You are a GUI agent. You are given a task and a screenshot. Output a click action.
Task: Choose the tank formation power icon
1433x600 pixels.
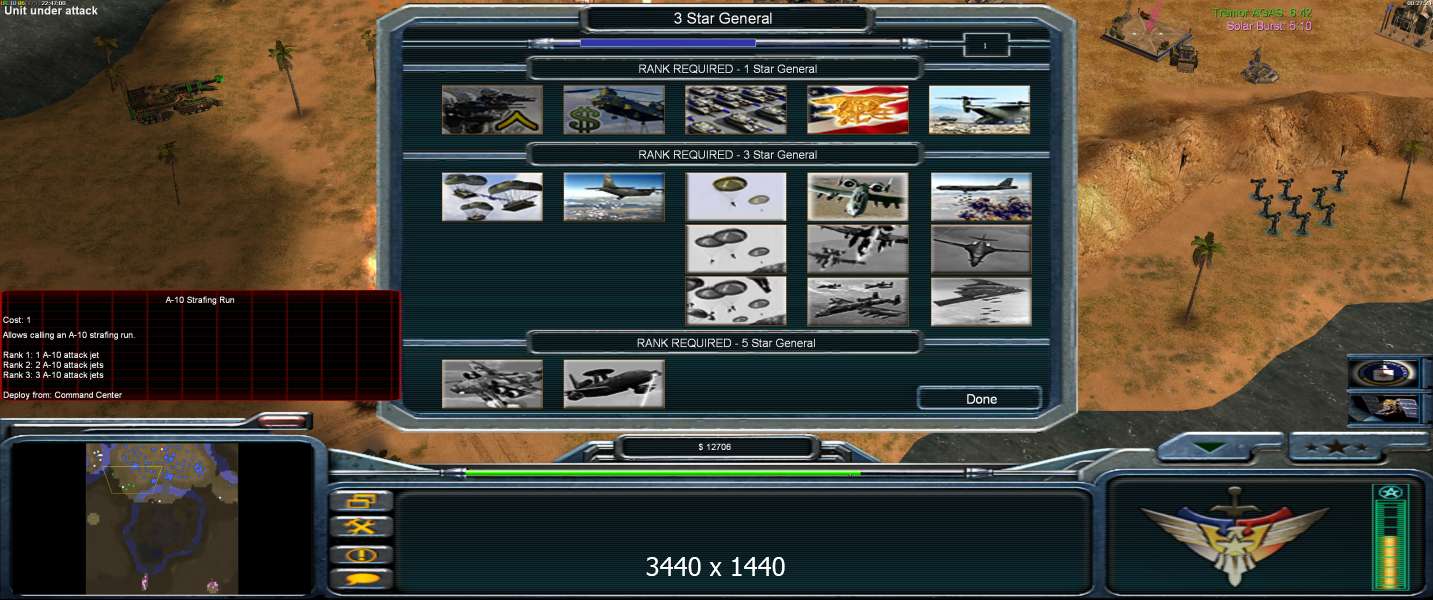click(x=736, y=110)
